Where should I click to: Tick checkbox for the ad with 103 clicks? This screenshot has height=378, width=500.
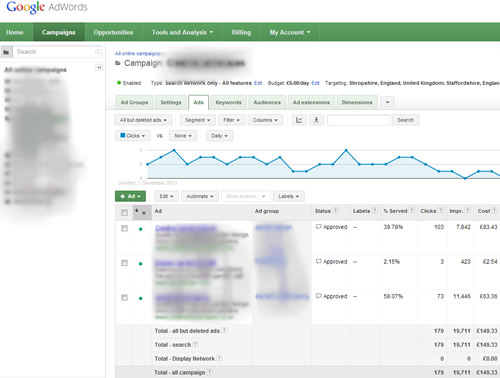coord(124,228)
